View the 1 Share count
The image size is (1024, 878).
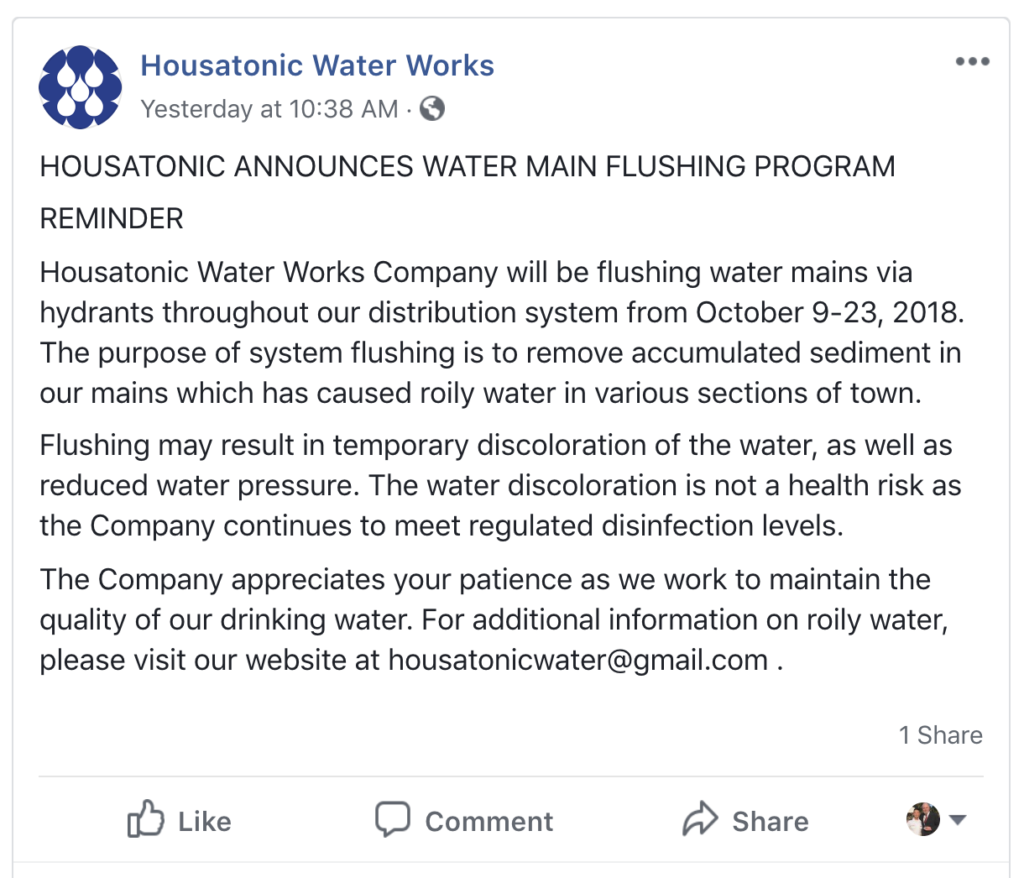(x=940, y=735)
